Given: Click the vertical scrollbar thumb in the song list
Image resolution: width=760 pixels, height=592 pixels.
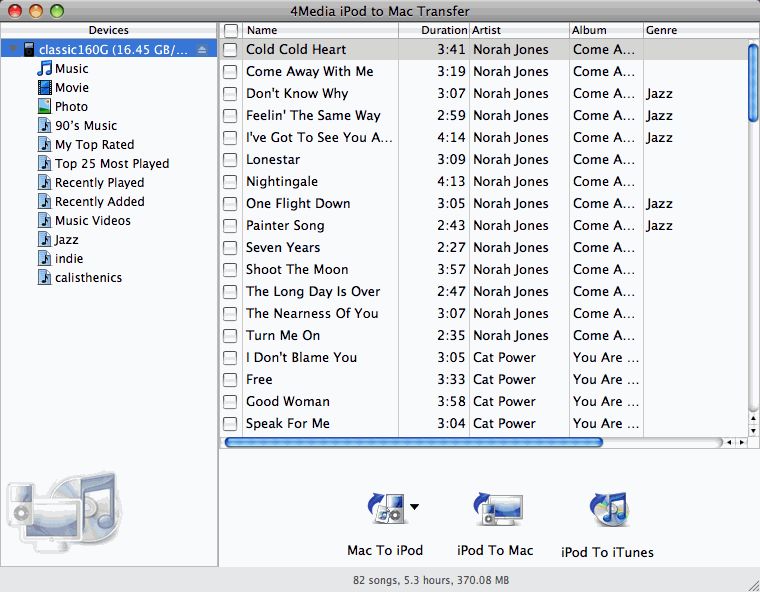Looking at the screenshot, I should click(x=753, y=82).
